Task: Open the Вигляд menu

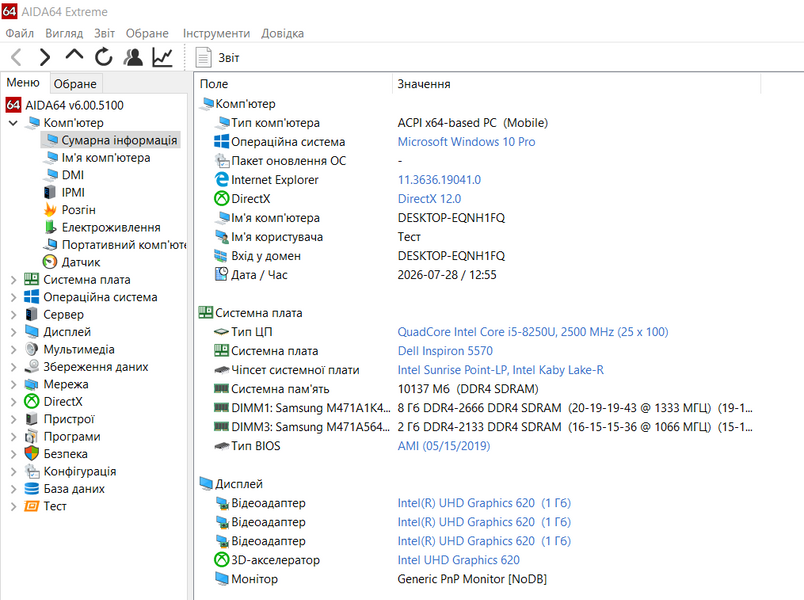Action: [x=64, y=33]
